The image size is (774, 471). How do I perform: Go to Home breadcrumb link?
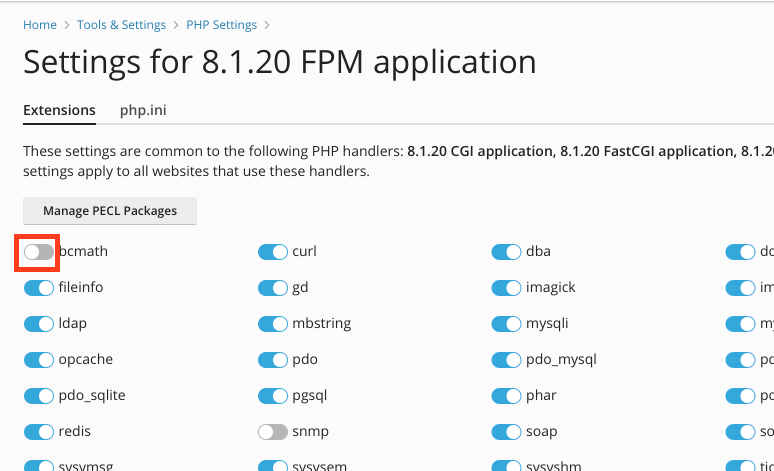(40, 24)
